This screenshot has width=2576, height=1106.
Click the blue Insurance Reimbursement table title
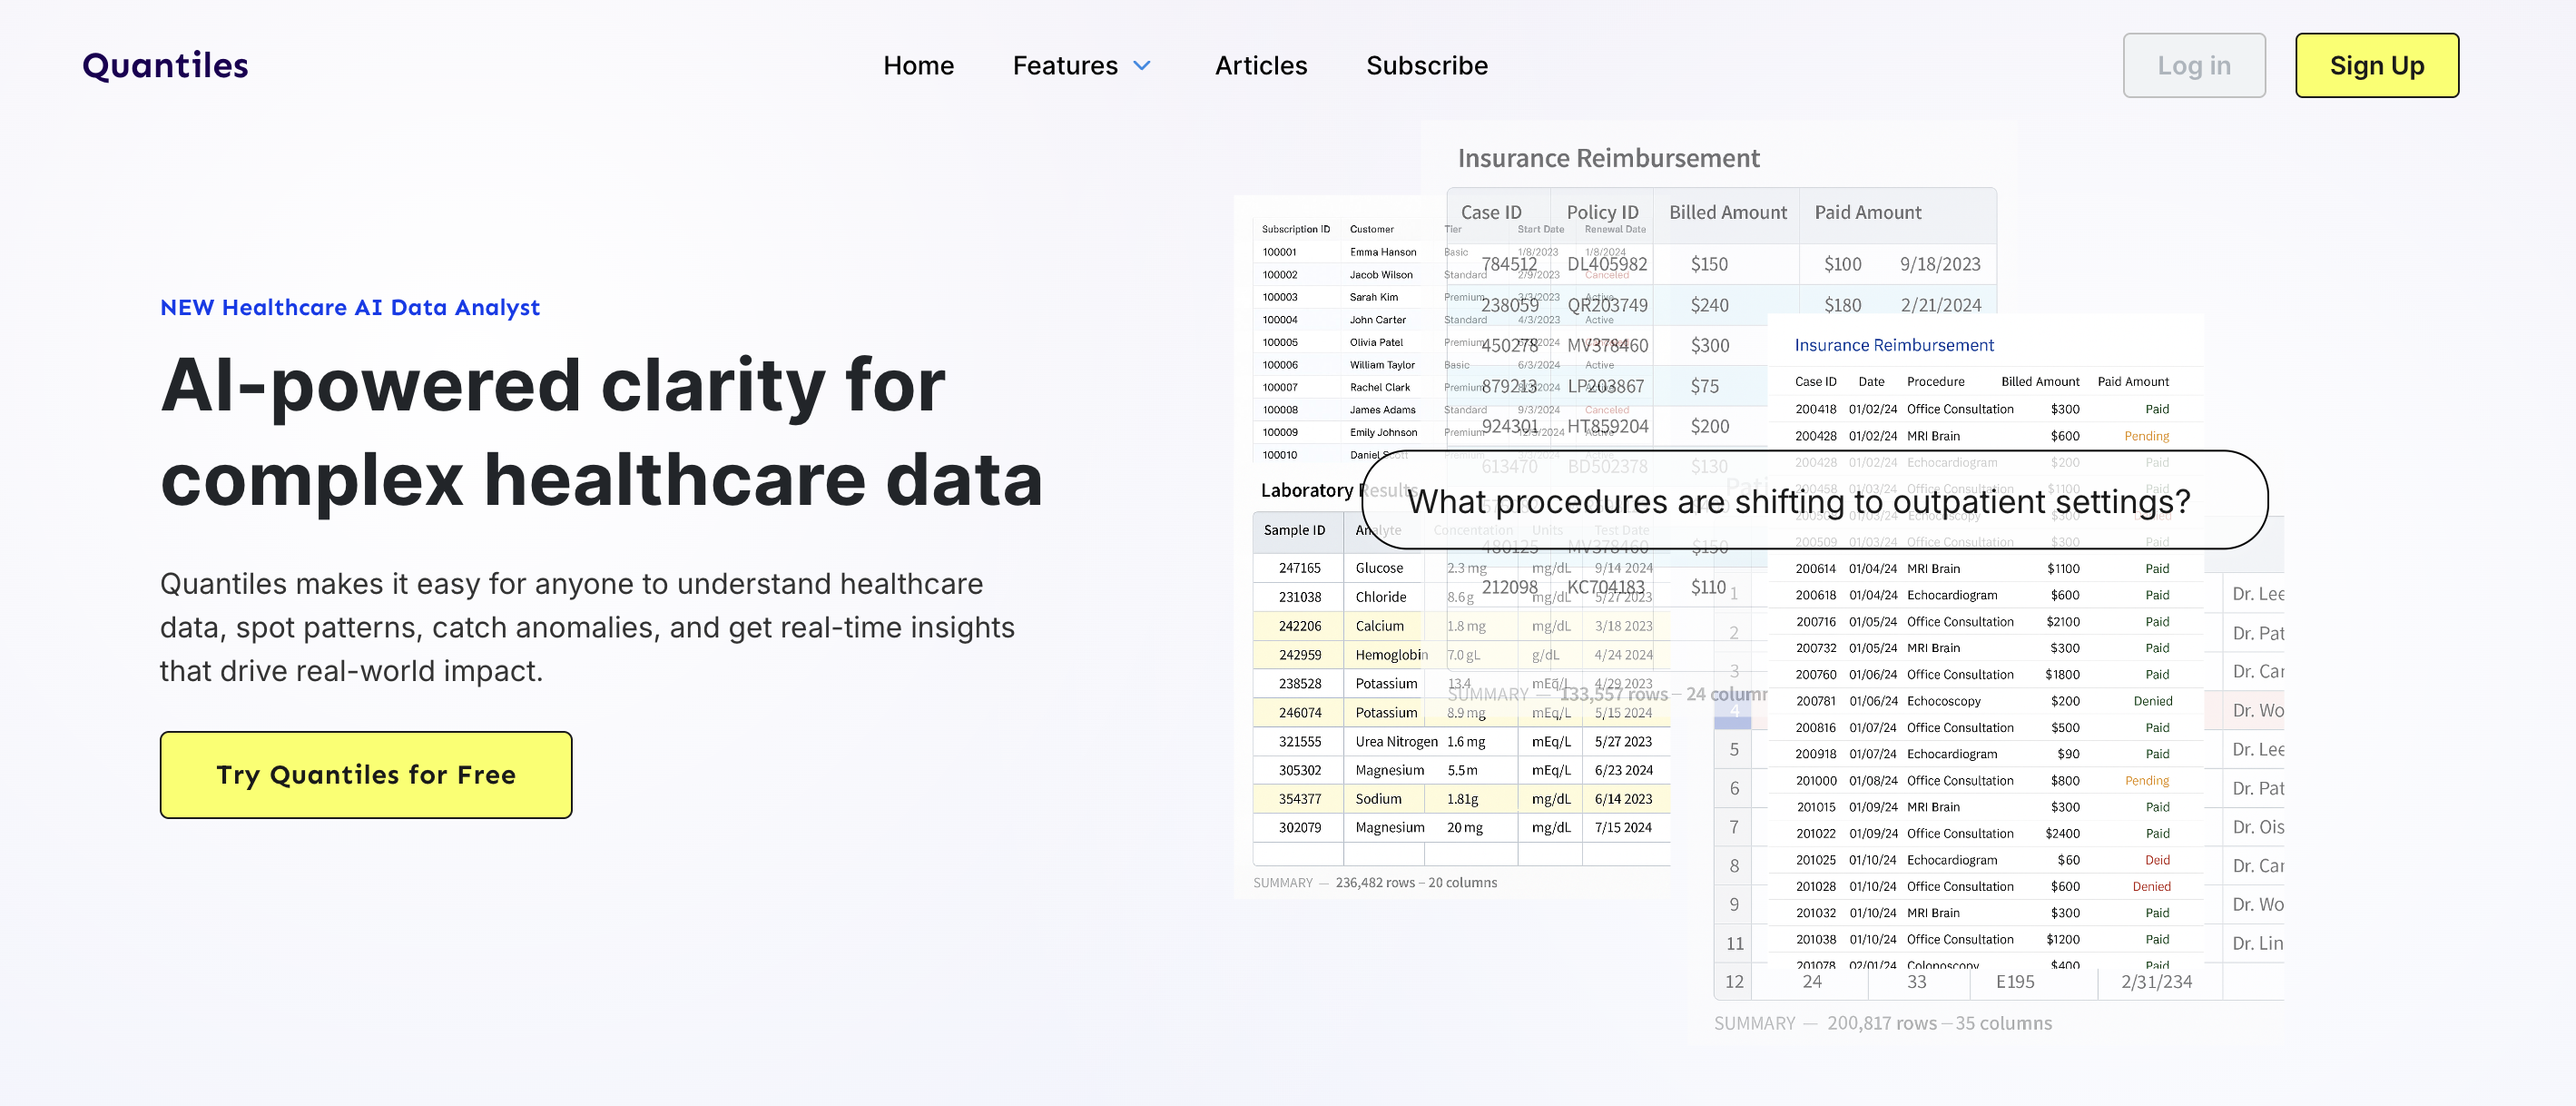[1894, 345]
